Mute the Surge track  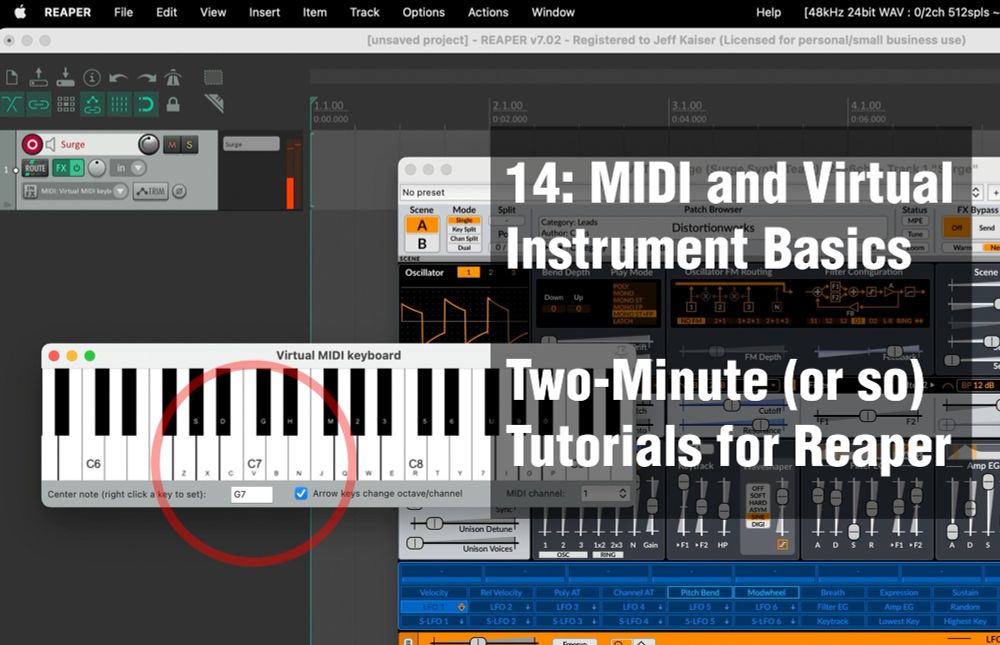pyautogui.click(x=172, y=145)
